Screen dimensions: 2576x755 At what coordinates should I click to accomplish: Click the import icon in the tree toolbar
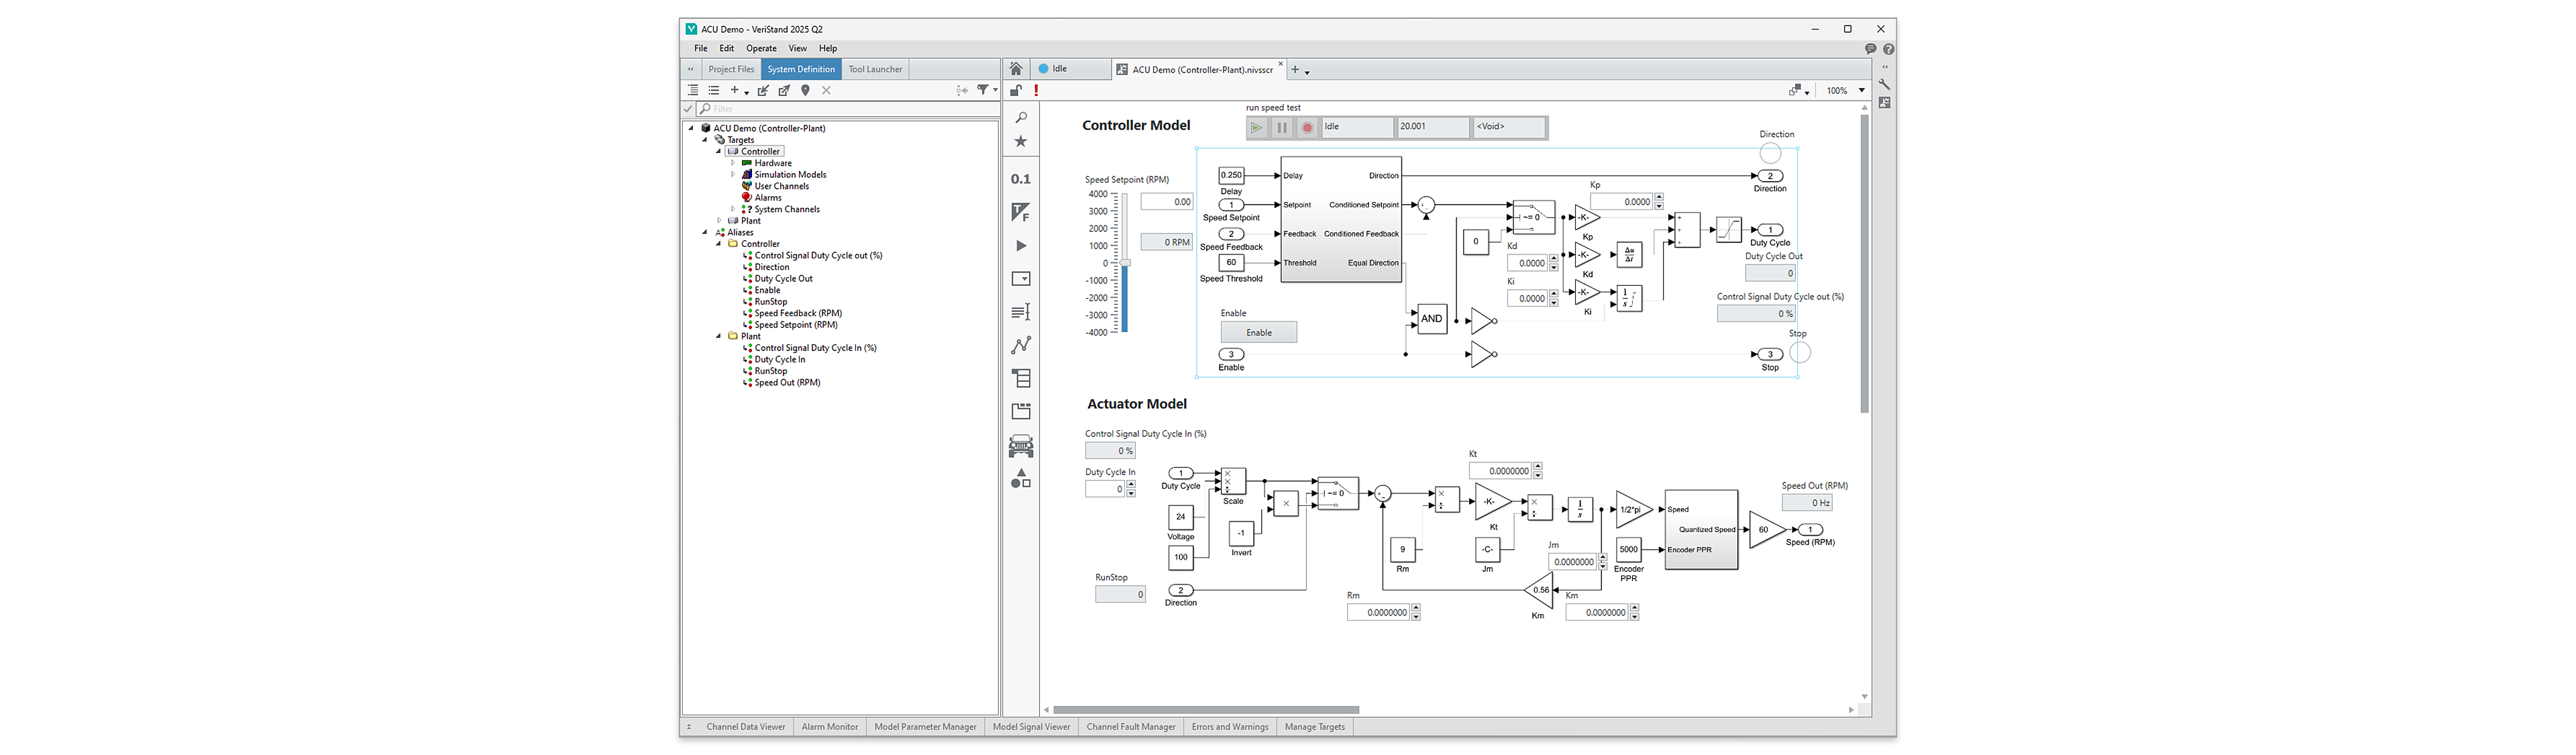(763, 90)
